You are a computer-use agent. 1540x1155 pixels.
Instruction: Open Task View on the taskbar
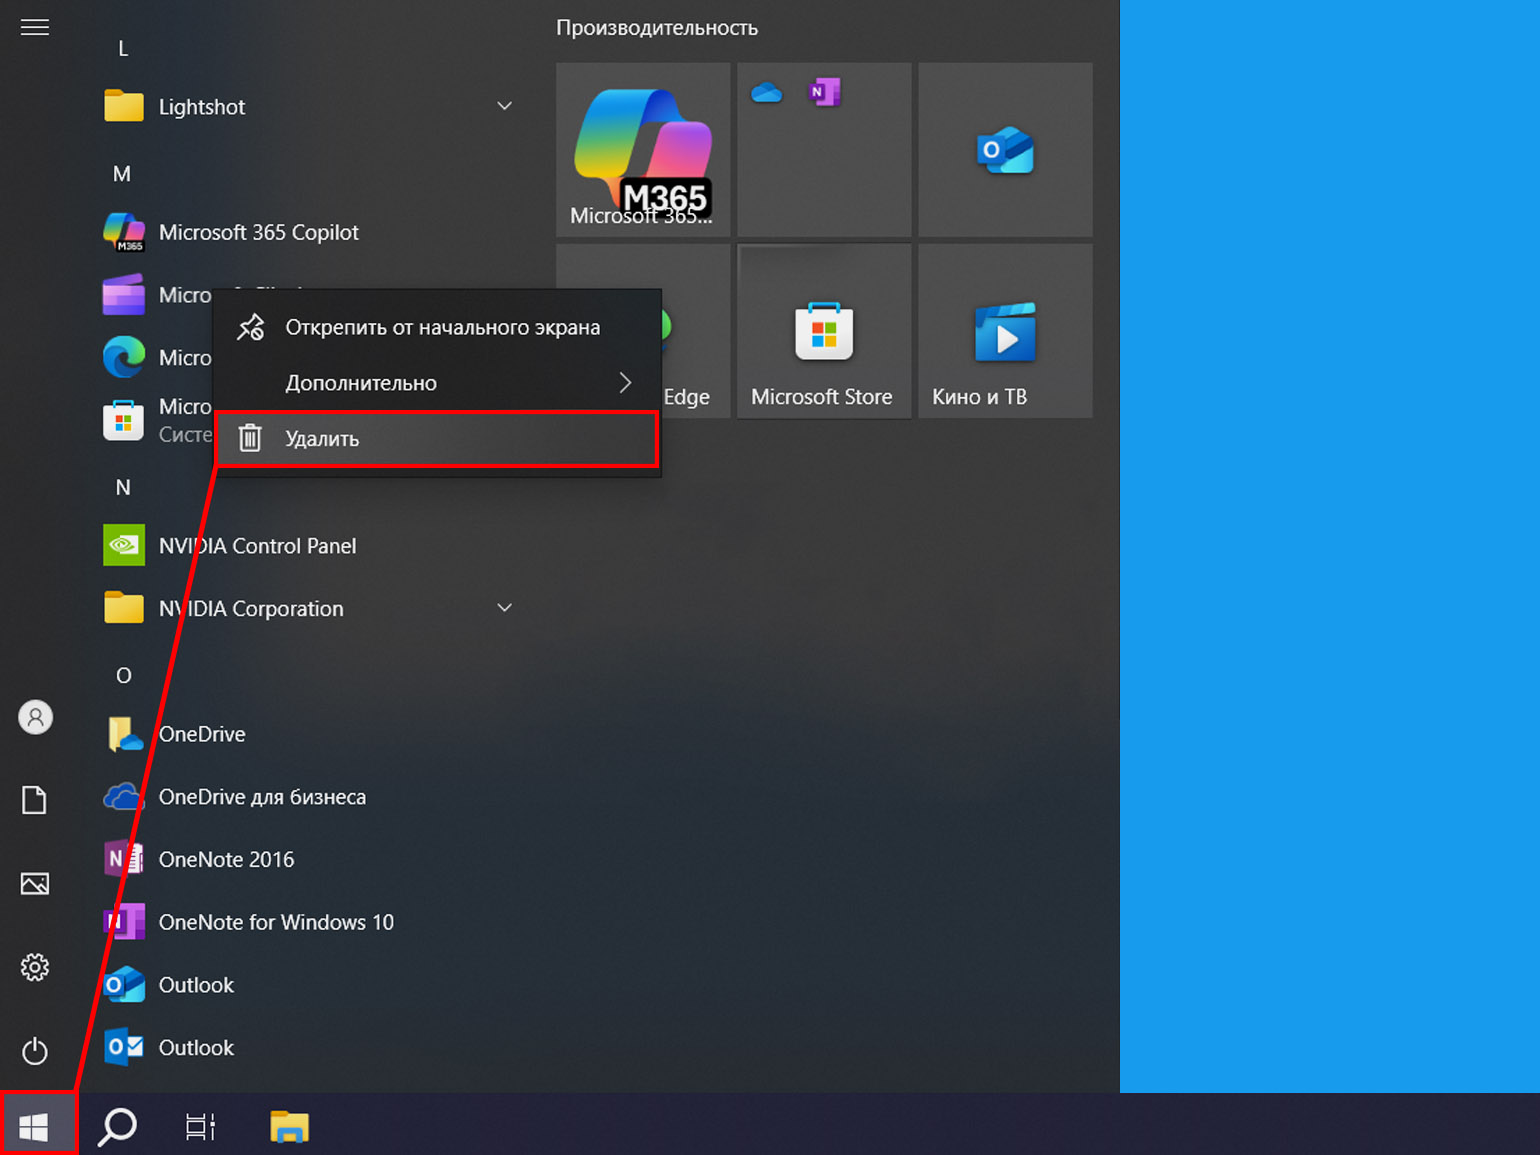point(201,1127)
